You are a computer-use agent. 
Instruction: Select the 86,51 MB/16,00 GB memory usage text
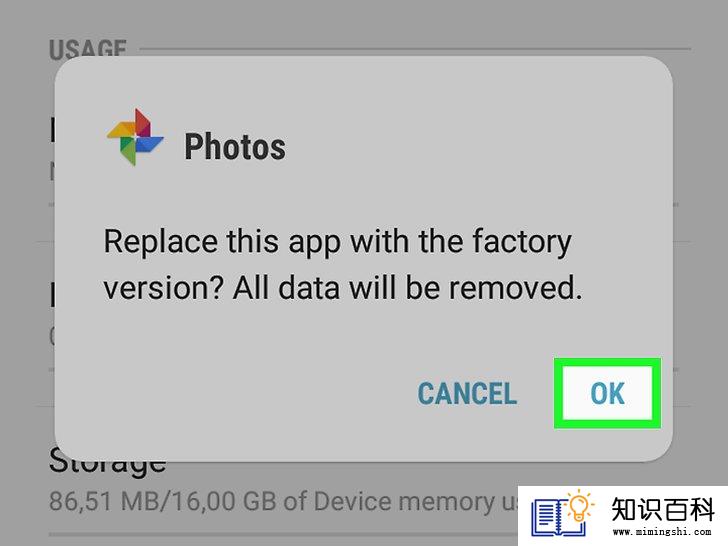tap(283, 501)
